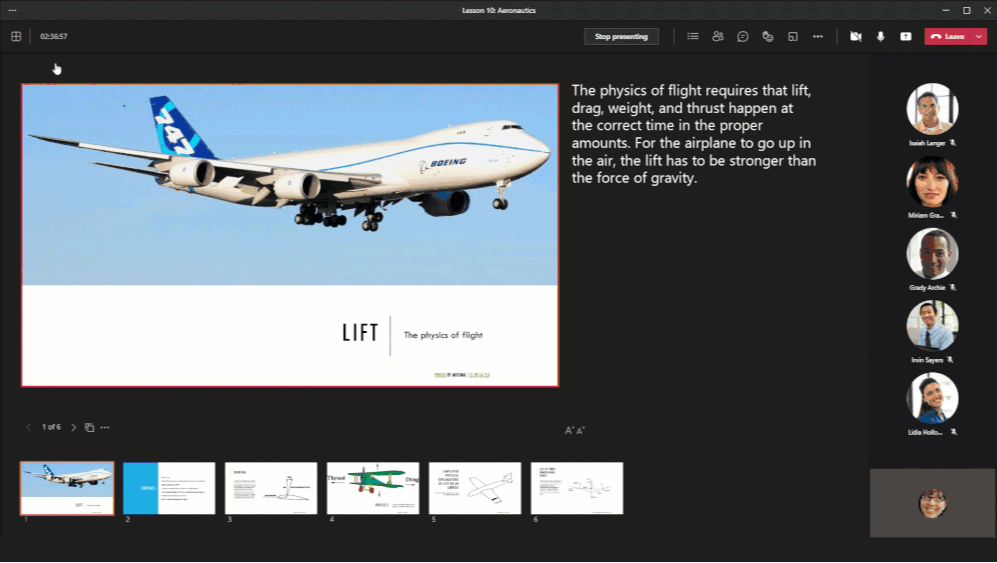Screen dimensions: 997x563
Task: Go to the next slide arrow
Action: (73, 427)
